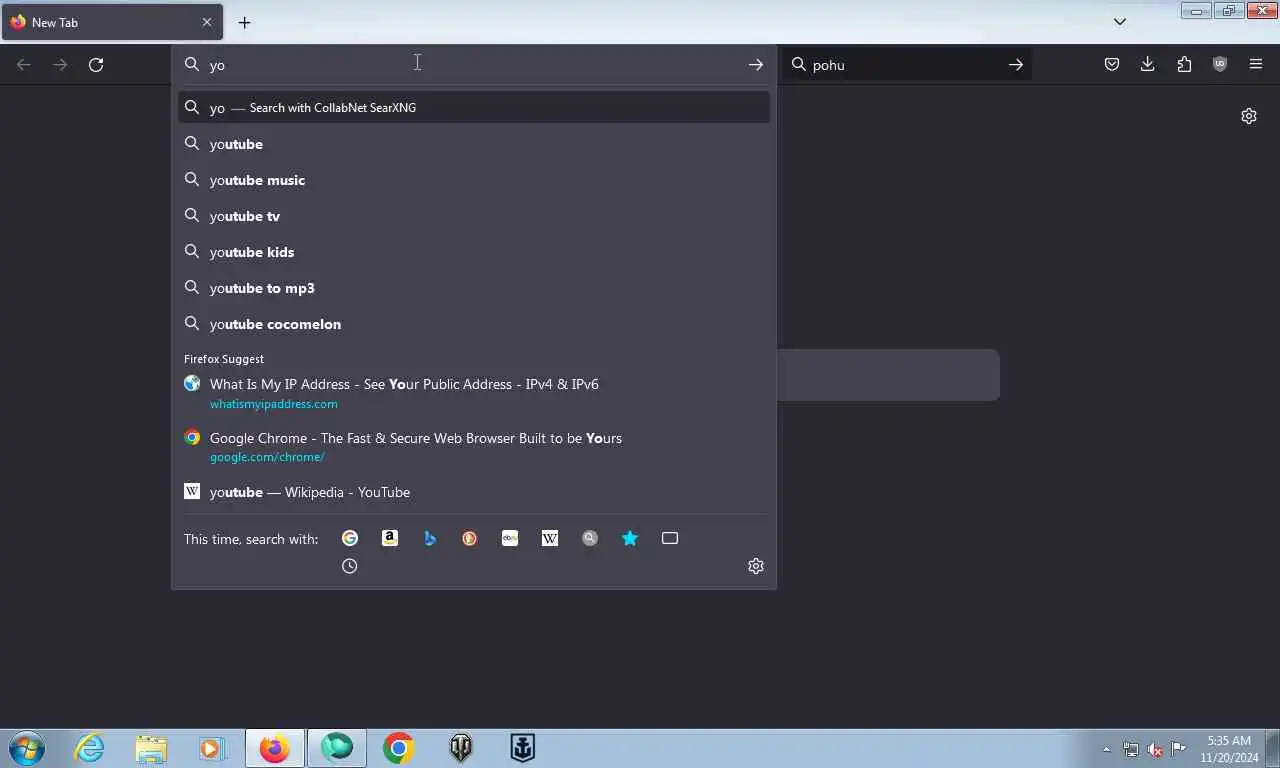Image resolution: width=1280 pixels, height=768 pixels.
Task: Open the muted volume tray icon
Action: tap(1155, 749)
